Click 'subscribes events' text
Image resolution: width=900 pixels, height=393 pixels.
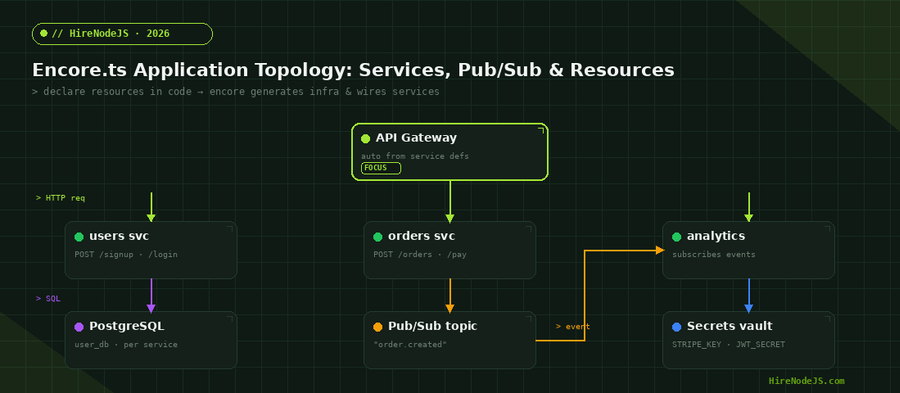[714, 254]
